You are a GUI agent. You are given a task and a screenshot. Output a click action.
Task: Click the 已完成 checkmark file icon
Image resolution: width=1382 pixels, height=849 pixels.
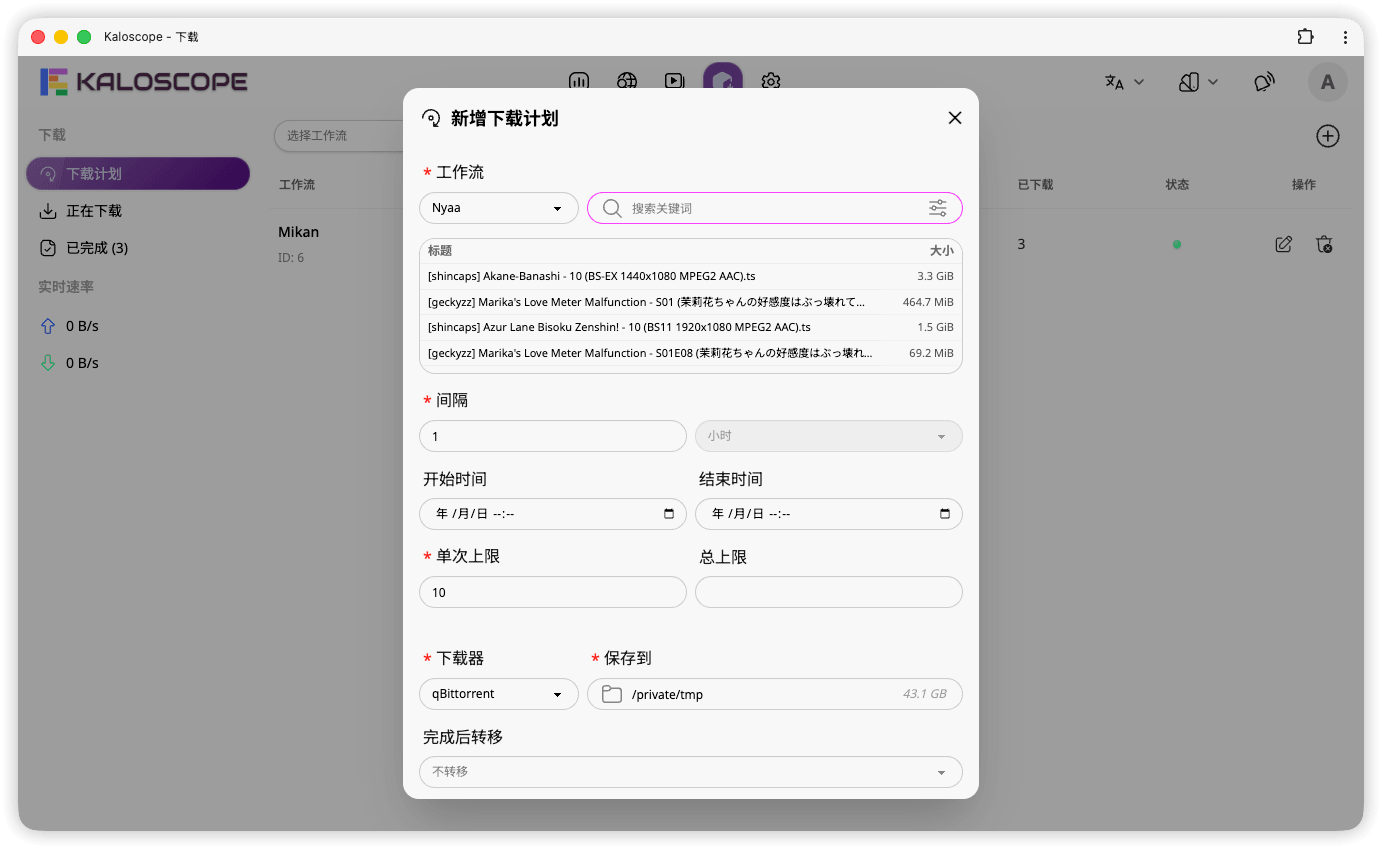47,248
